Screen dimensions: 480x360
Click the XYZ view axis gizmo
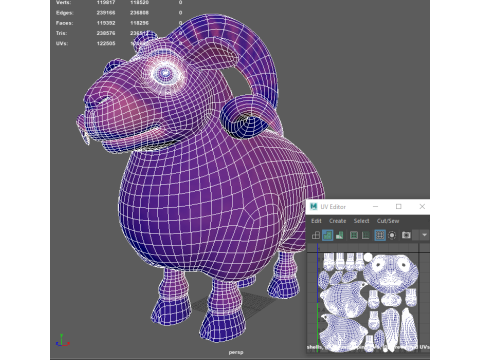62,341
